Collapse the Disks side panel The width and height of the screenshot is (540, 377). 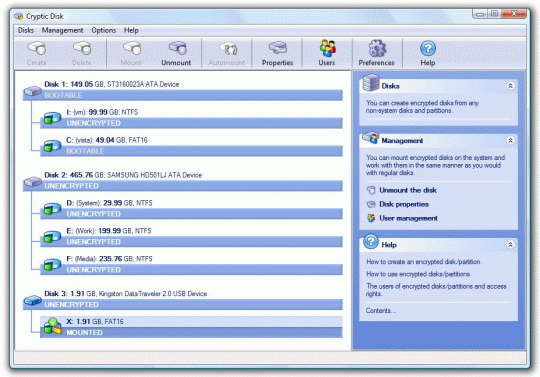coord(510,86)
